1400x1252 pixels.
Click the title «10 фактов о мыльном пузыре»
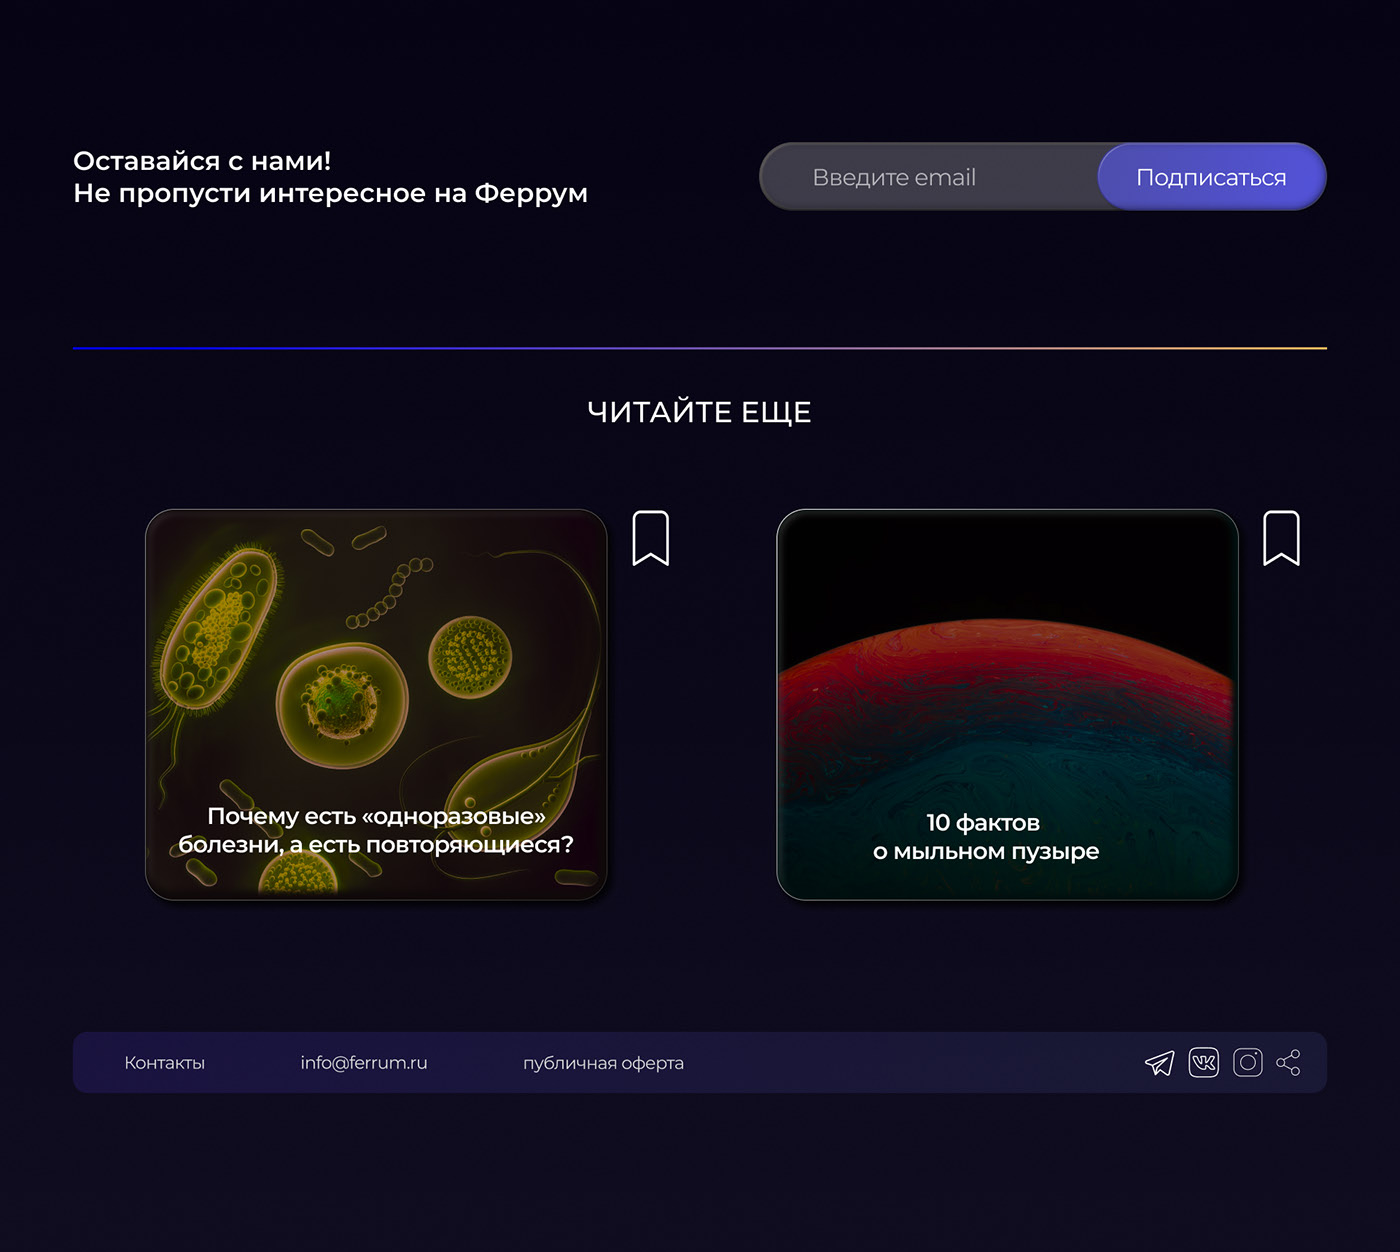[x=985, y=837]
